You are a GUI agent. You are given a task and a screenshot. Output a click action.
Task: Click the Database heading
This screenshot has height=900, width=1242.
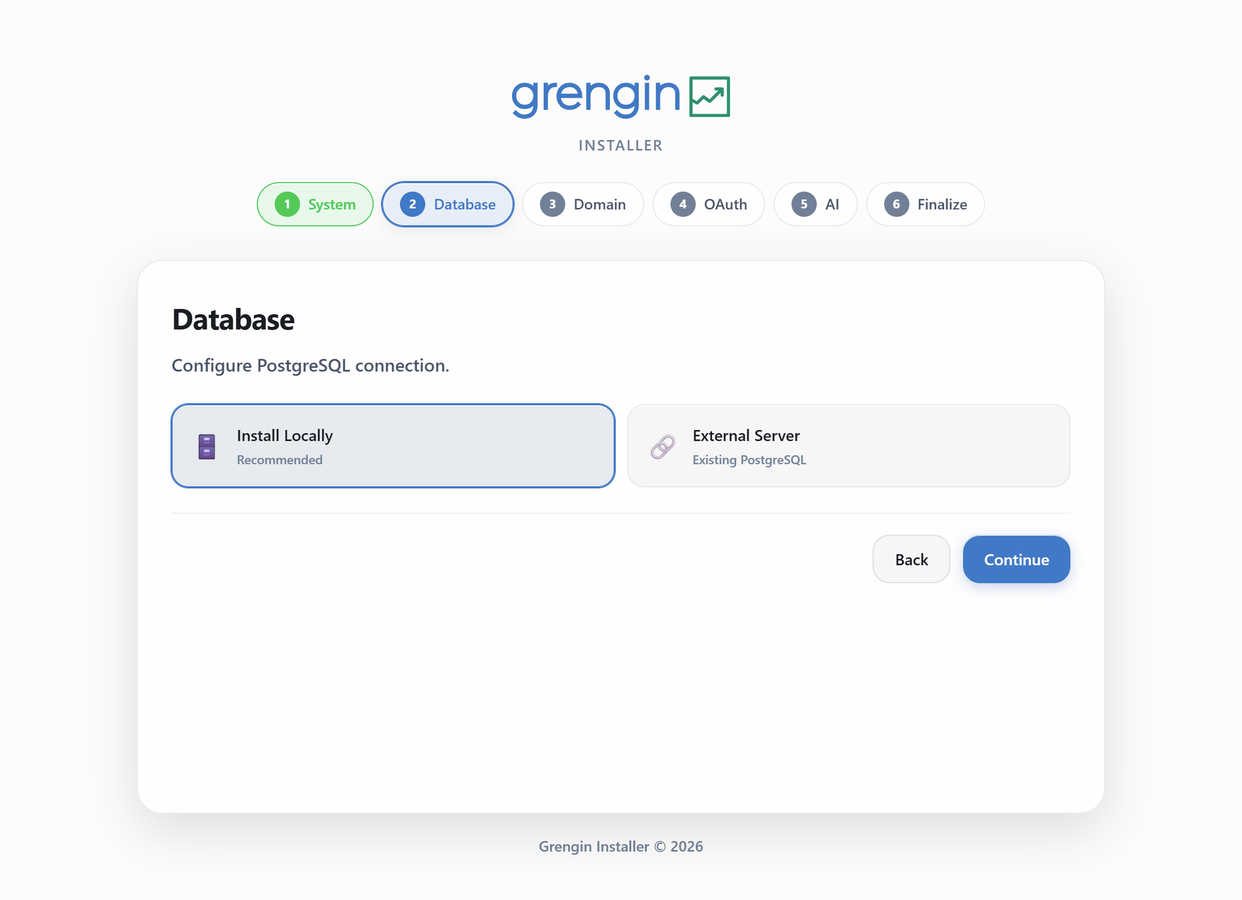click(x=233, y=319)
